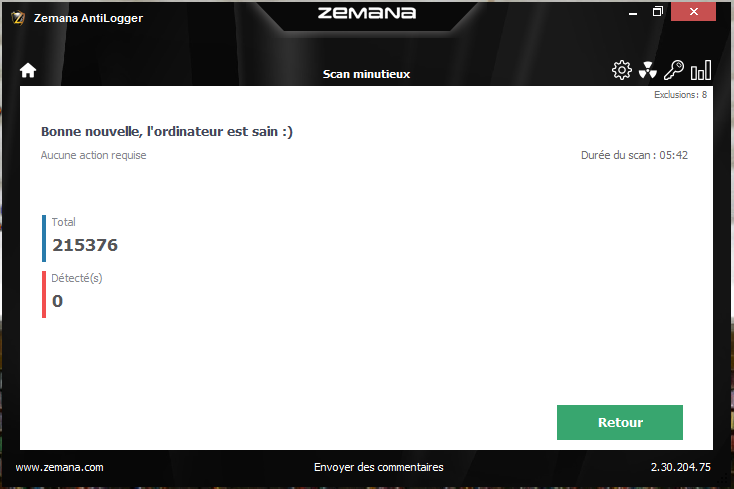The height and width of the screenshot is (489, 734).
Task: Click the Détecté(s) count value 0
Action: tap(57, 301)
